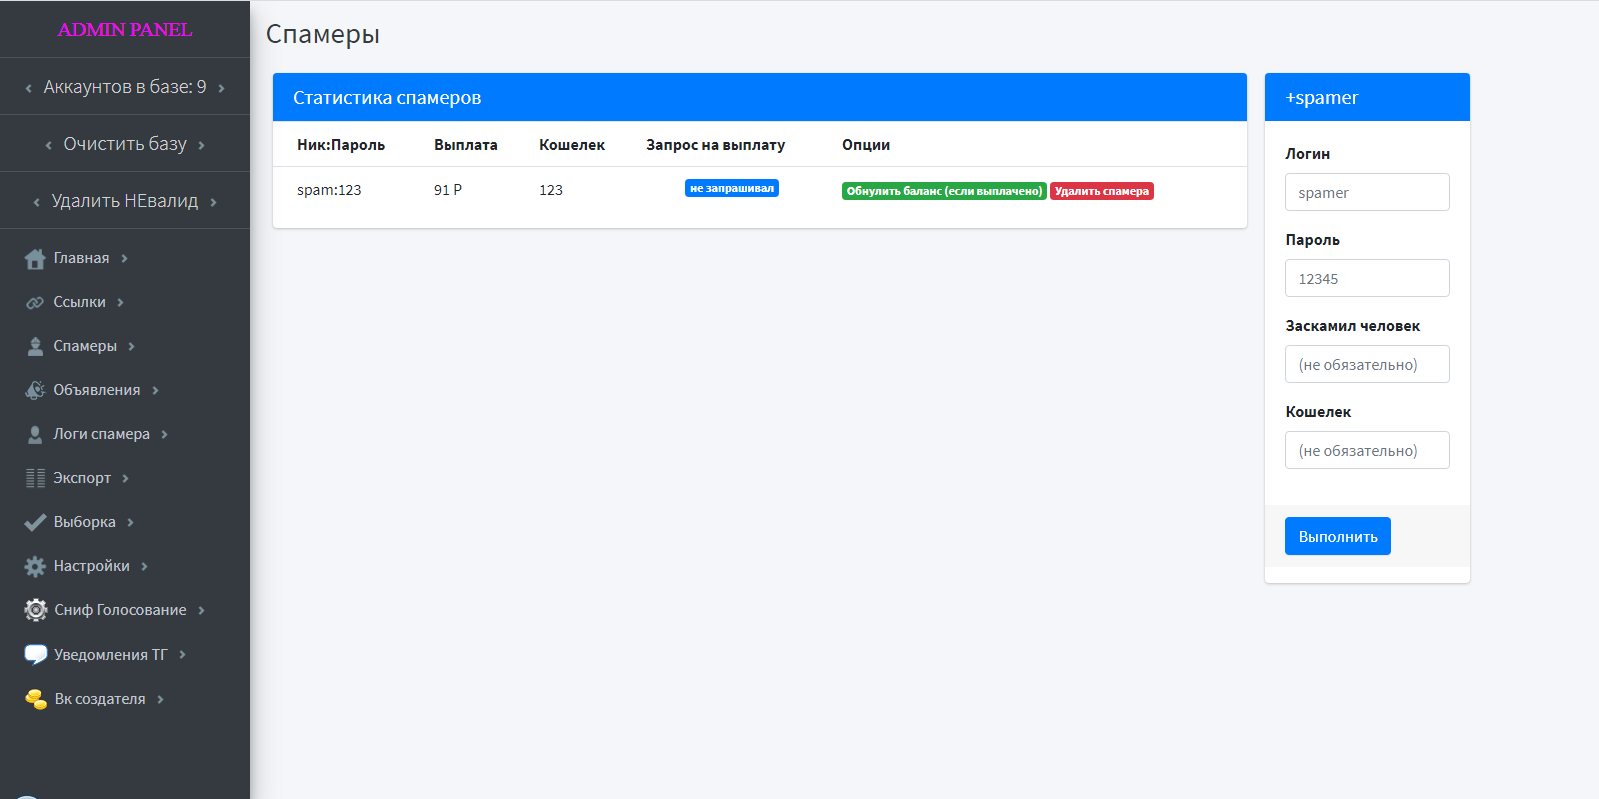
Task: Open the Очистить базу menu item
Action: coord(125,144)
